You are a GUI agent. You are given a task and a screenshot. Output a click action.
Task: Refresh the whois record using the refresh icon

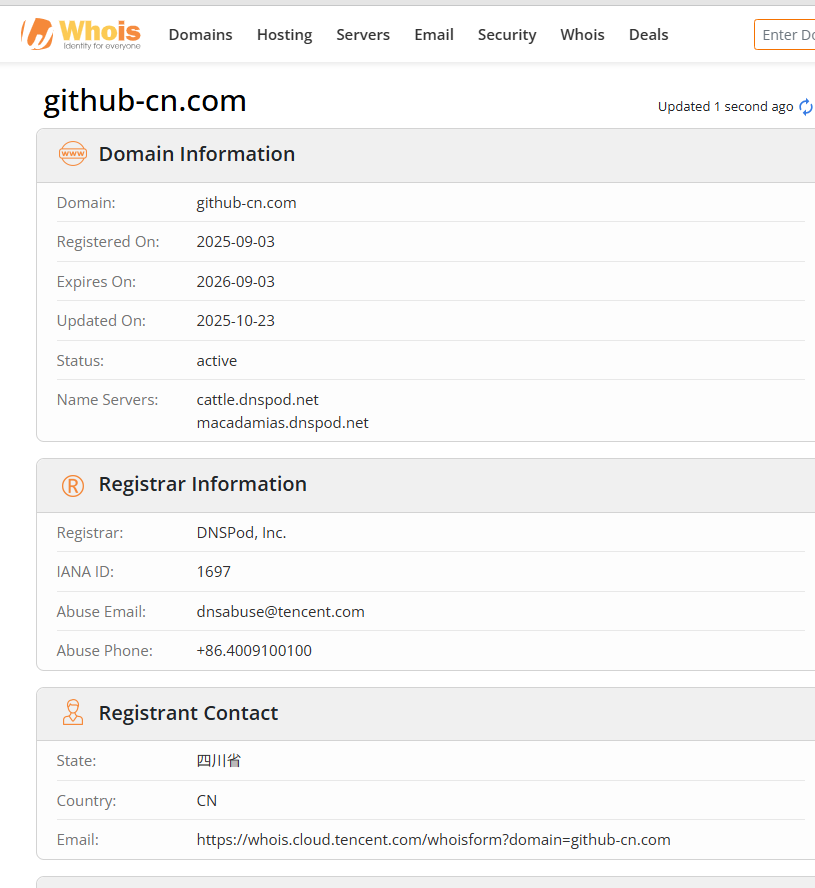(x=806, y=107)
